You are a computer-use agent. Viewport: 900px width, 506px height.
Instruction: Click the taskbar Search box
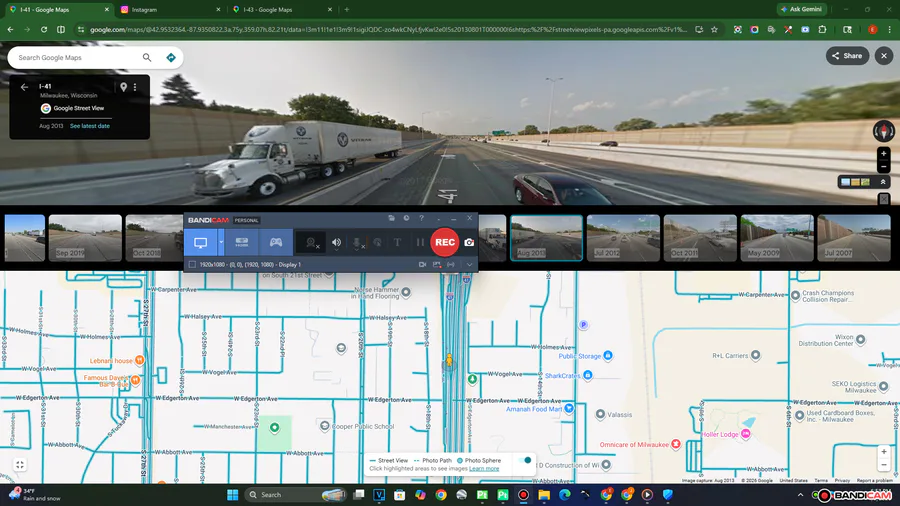click(x=296, y=495)
